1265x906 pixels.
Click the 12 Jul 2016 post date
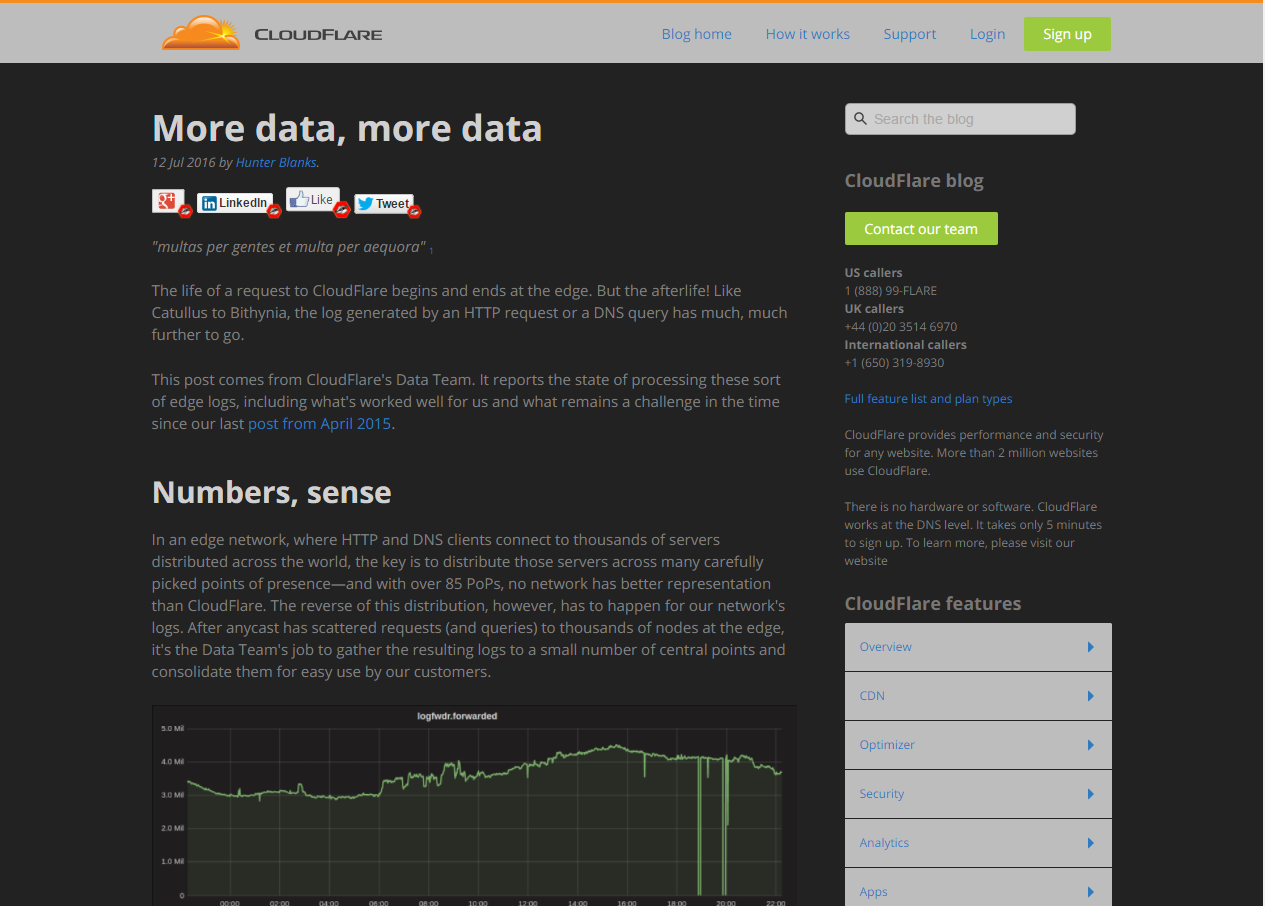(x=183, y=162)
